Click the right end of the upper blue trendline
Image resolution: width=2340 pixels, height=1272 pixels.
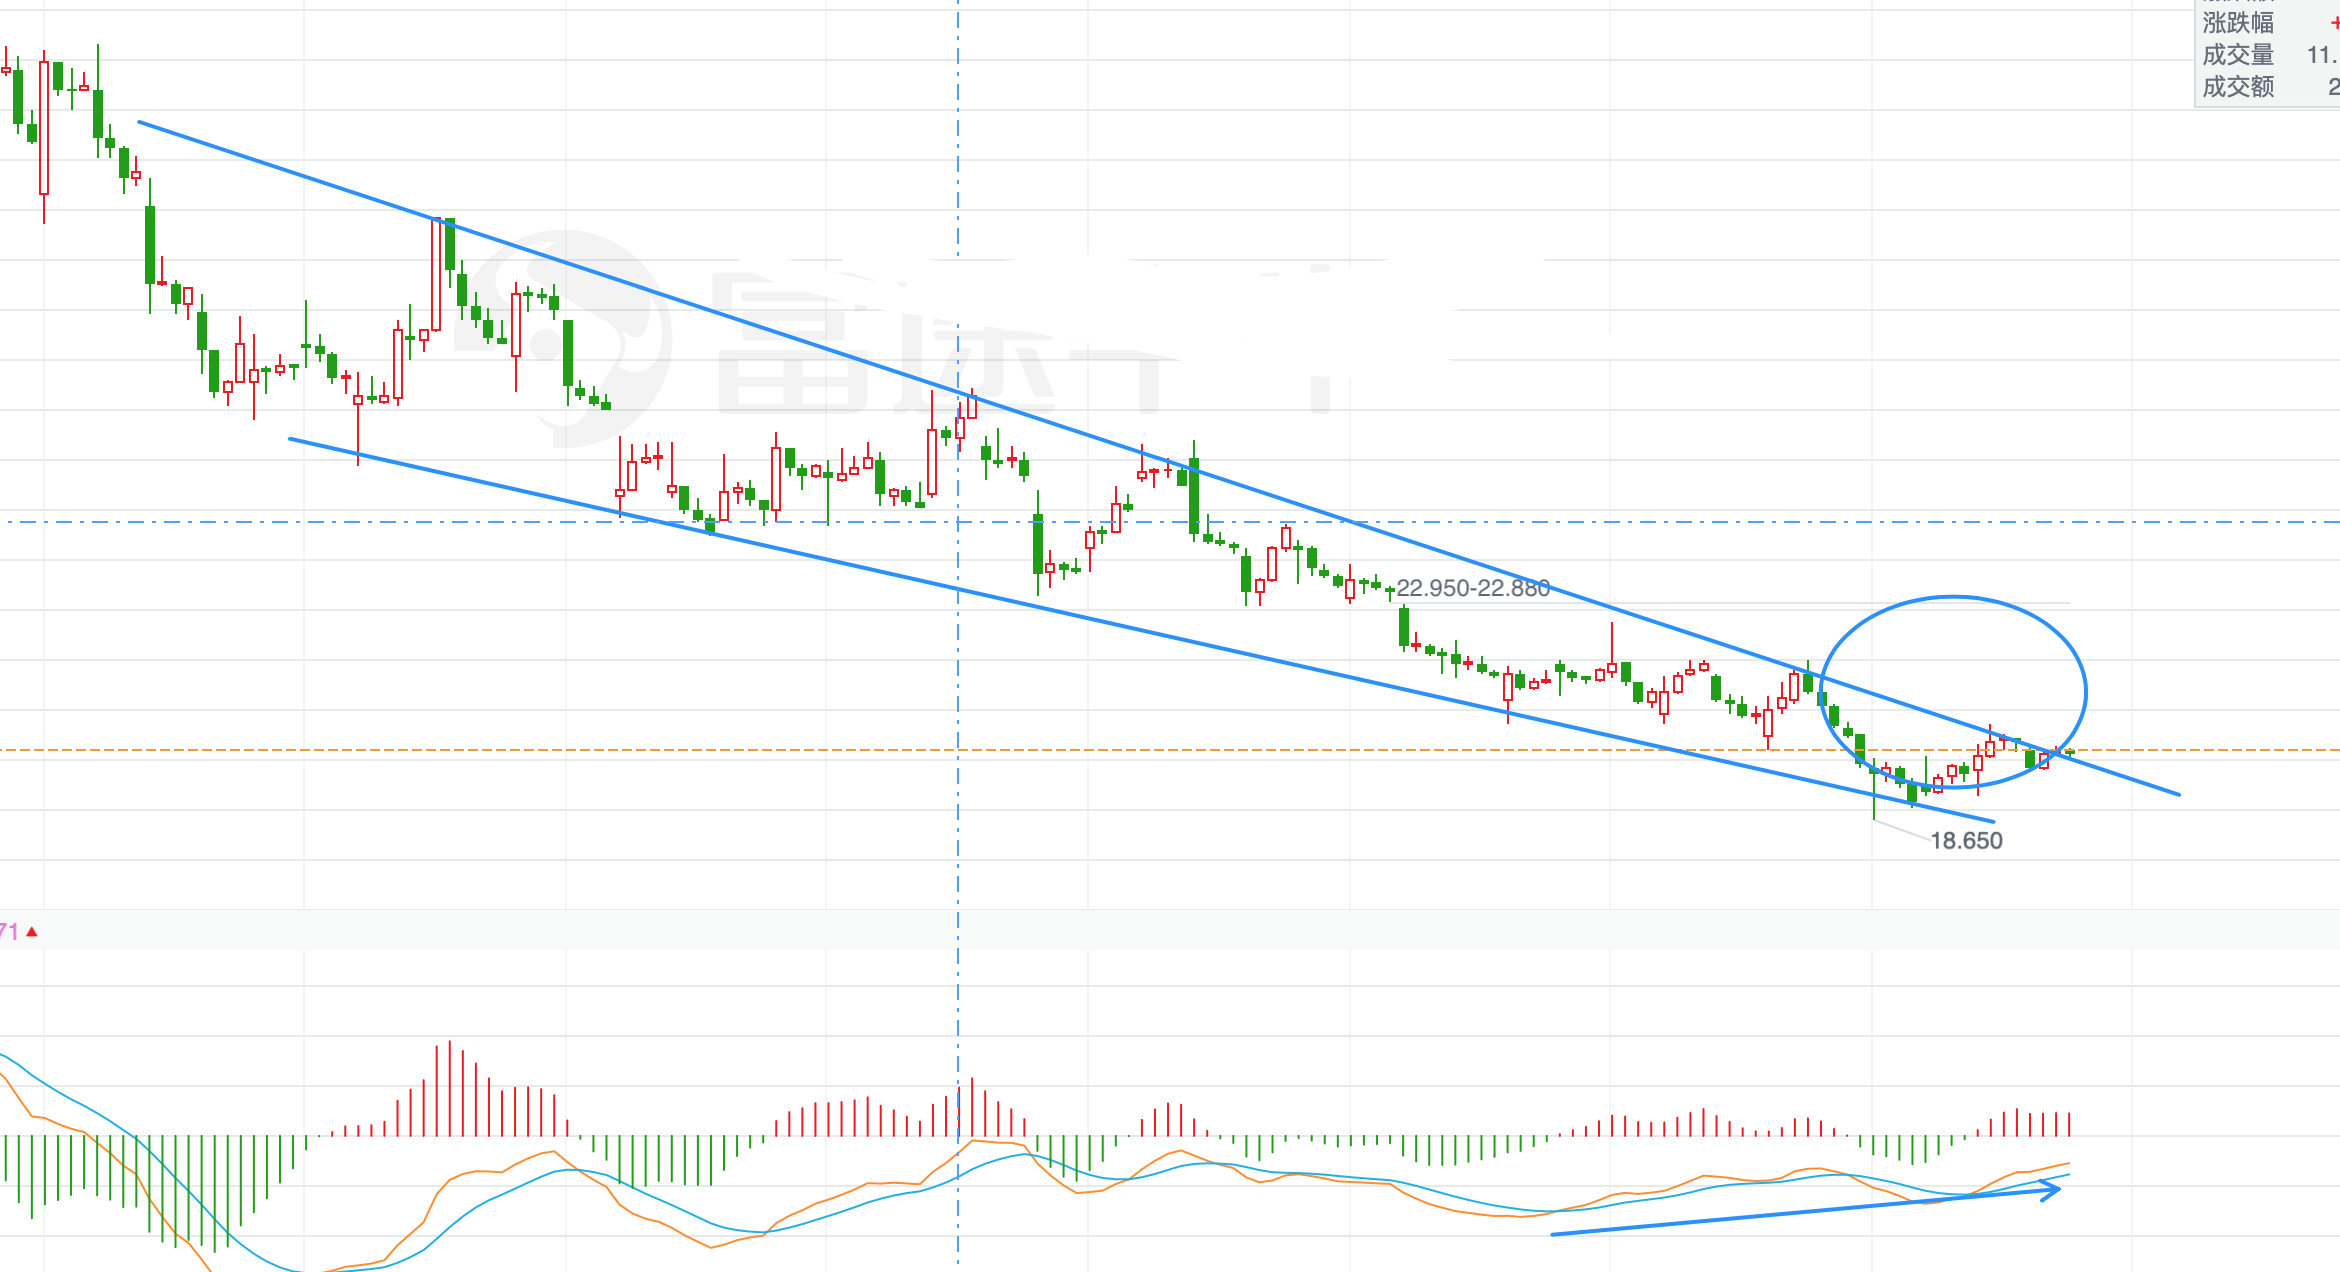tap(2178, 794)
